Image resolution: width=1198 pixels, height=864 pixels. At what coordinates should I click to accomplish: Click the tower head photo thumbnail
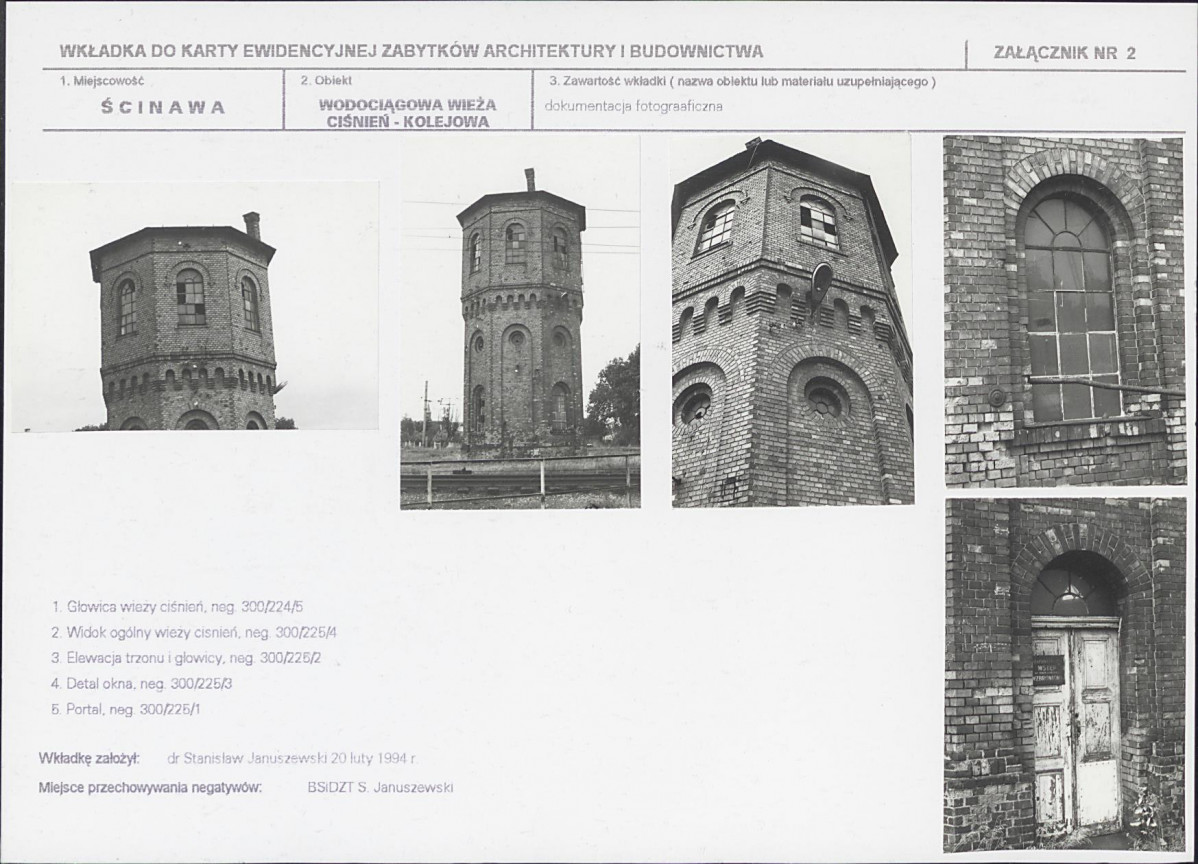[195, 306]
